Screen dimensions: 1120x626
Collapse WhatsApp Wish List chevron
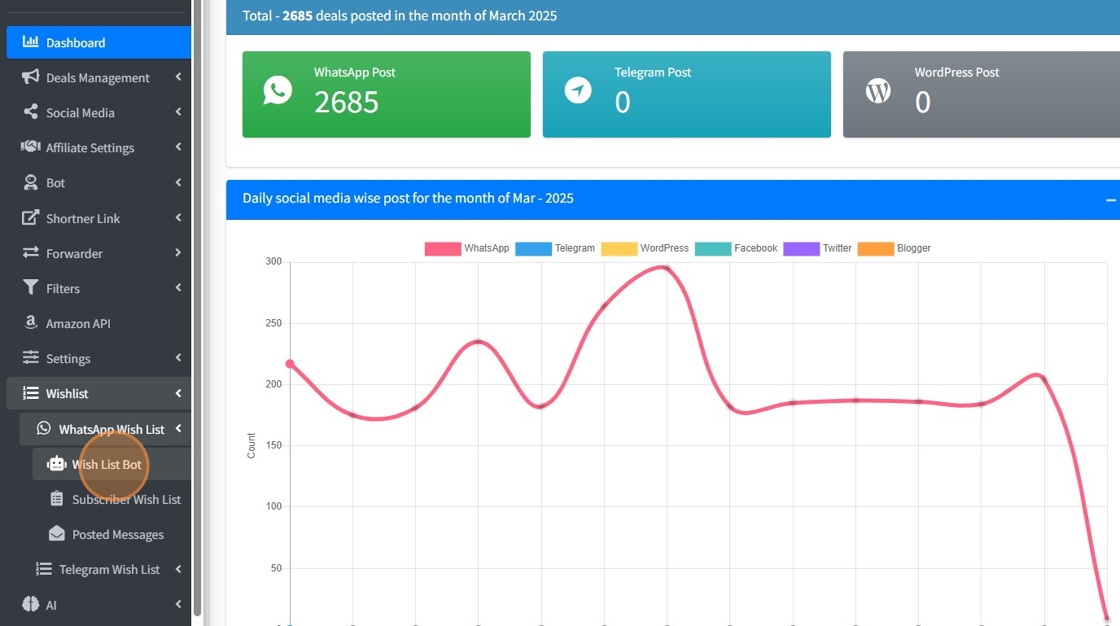click(x=178, y=428)
